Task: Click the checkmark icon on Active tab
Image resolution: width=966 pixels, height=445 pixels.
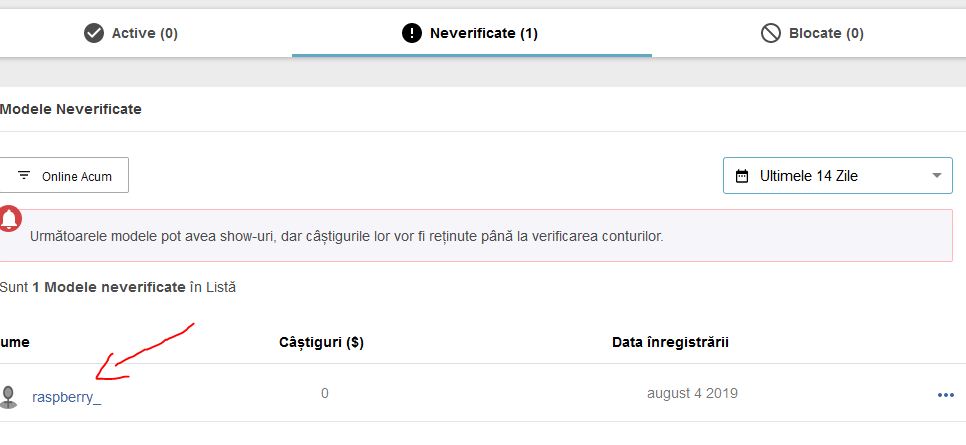Action: point(94,33)
